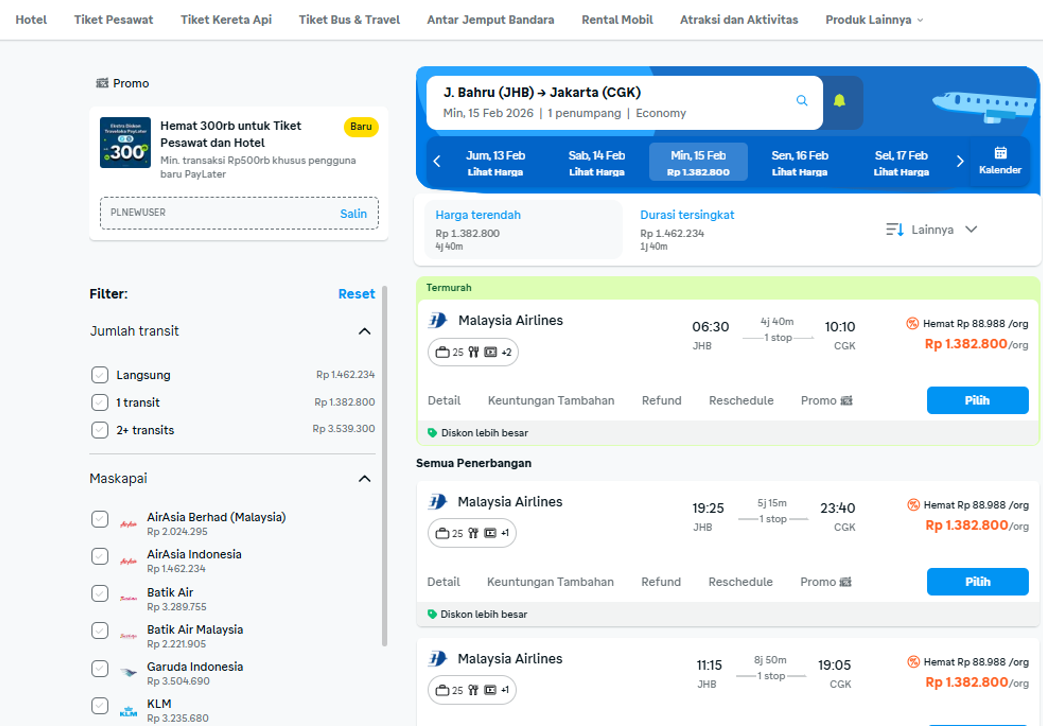Collapse the Jumlah transit filter section
This screenshot has height=726, width=1043.
364,331
